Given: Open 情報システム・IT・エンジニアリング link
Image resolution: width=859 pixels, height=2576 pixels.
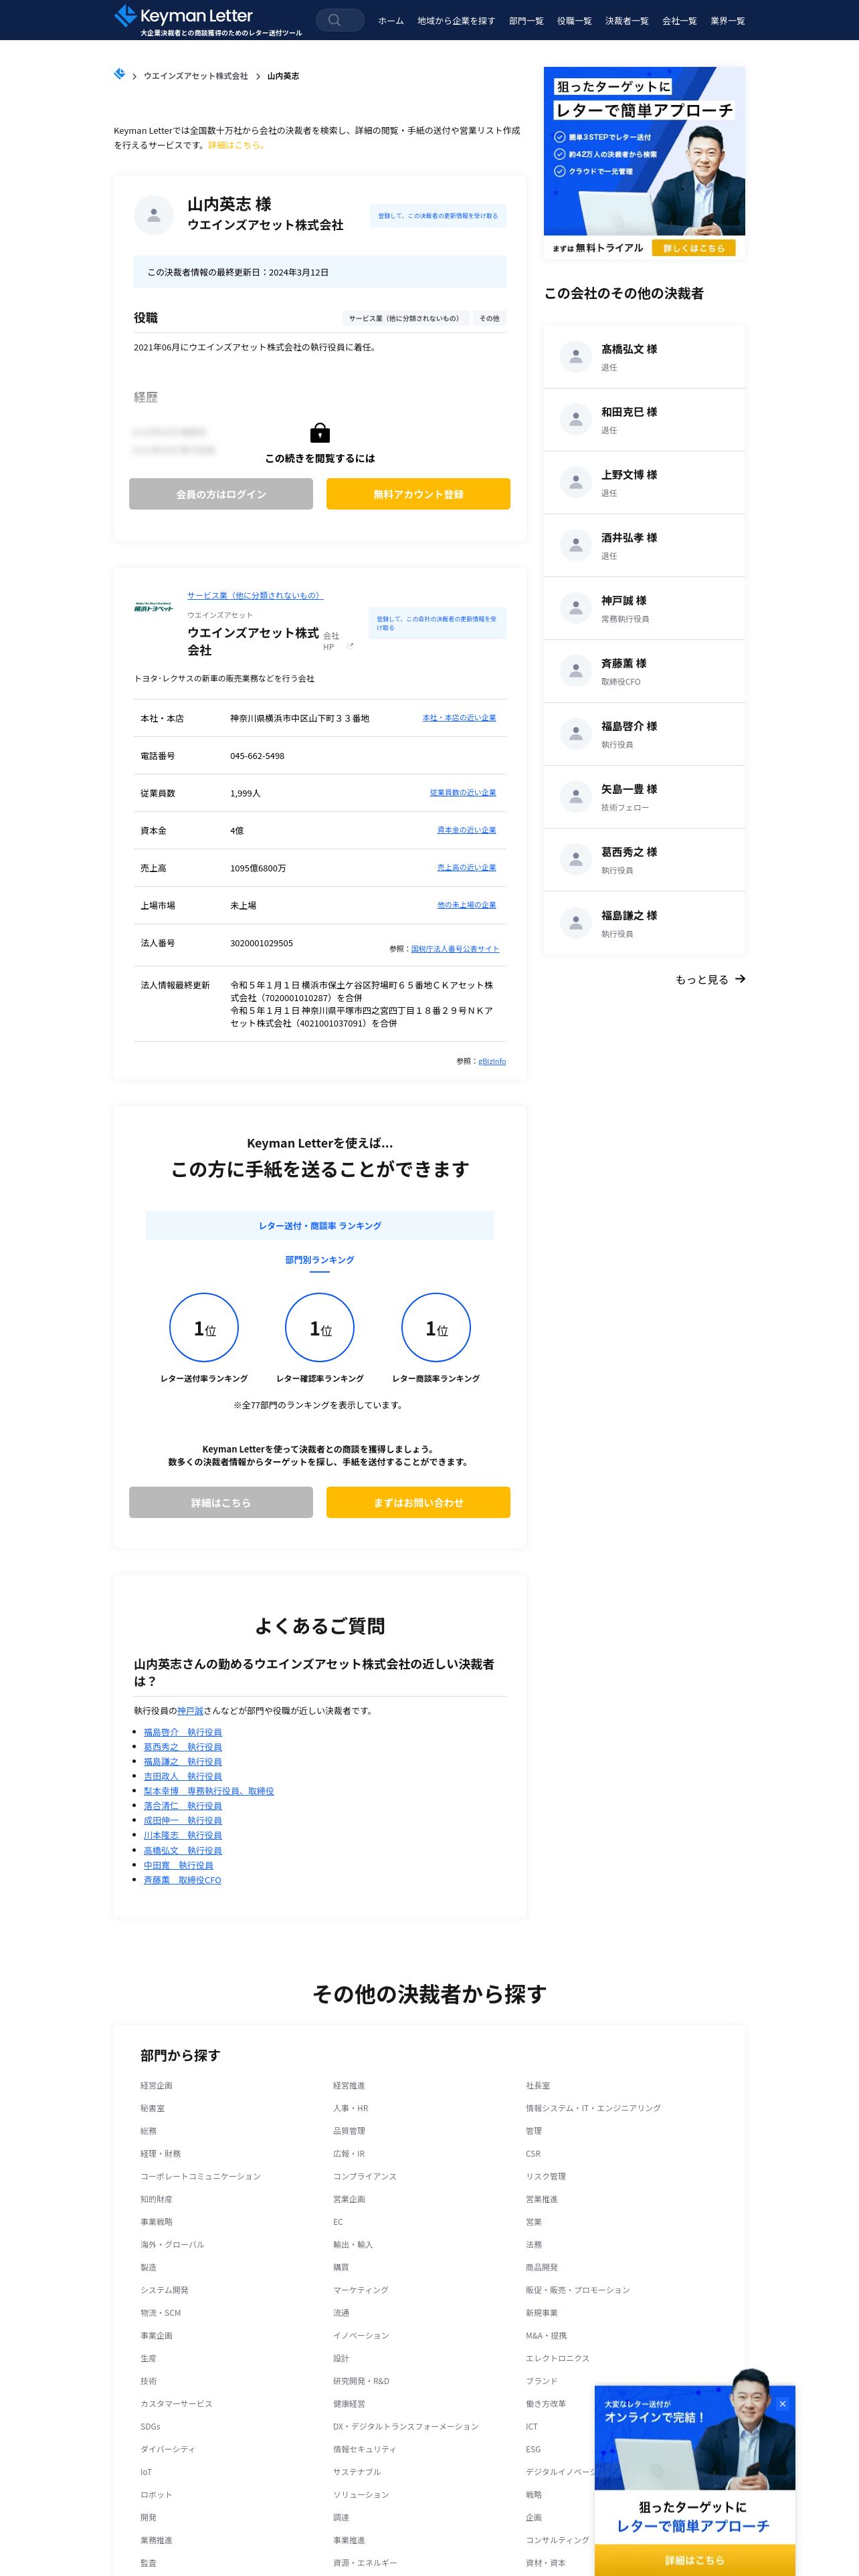Looking at the screenshot, I should (x=593, y=2108).
